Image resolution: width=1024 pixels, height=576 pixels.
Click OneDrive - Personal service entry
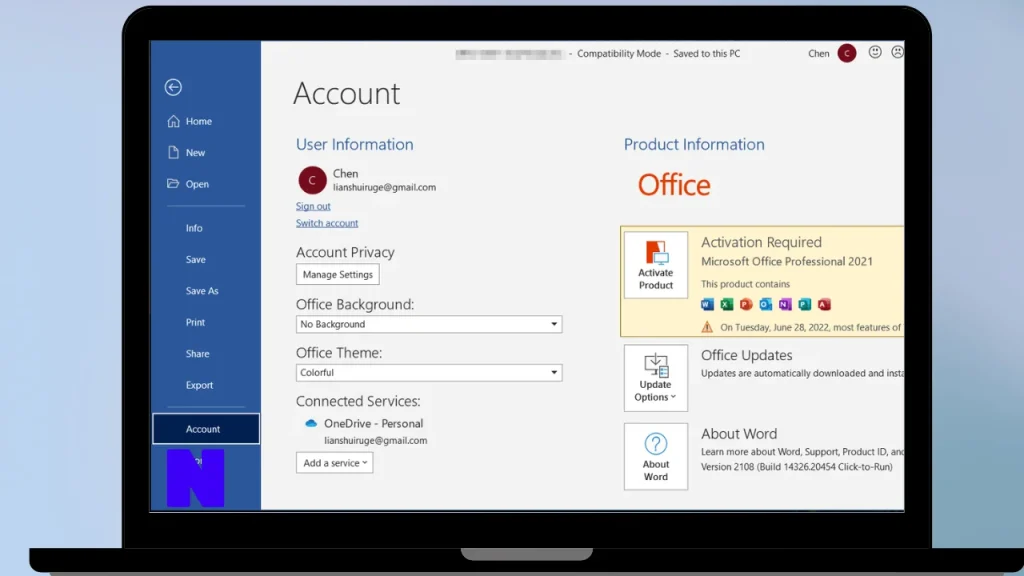(374, 424)
